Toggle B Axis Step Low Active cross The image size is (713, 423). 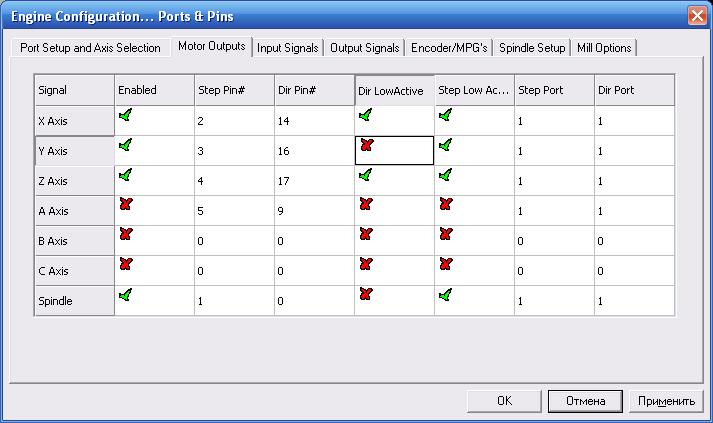click(x=446, y=235)
